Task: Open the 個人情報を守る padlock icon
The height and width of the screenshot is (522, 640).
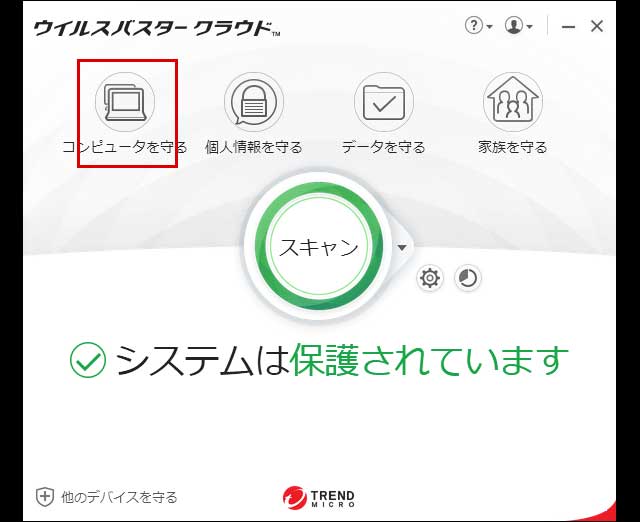Action: [x=254, y=102]
